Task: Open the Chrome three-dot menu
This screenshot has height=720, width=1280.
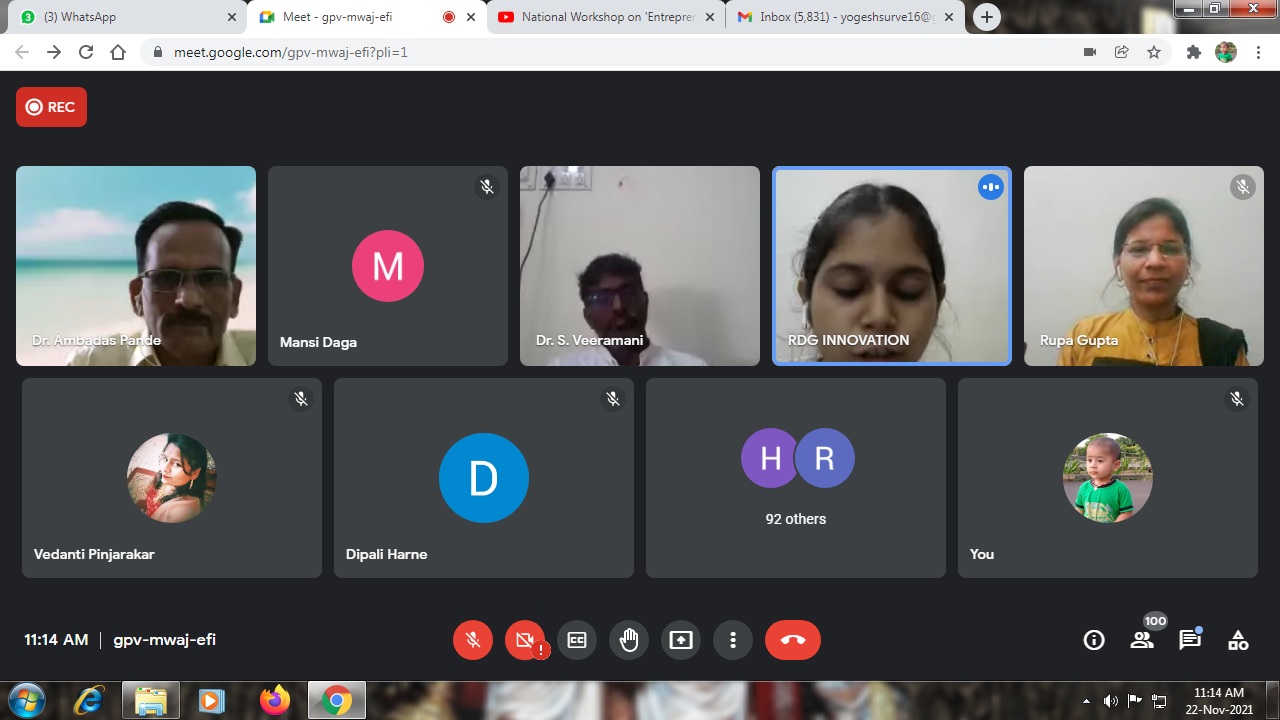Action: click(1258, 52)
